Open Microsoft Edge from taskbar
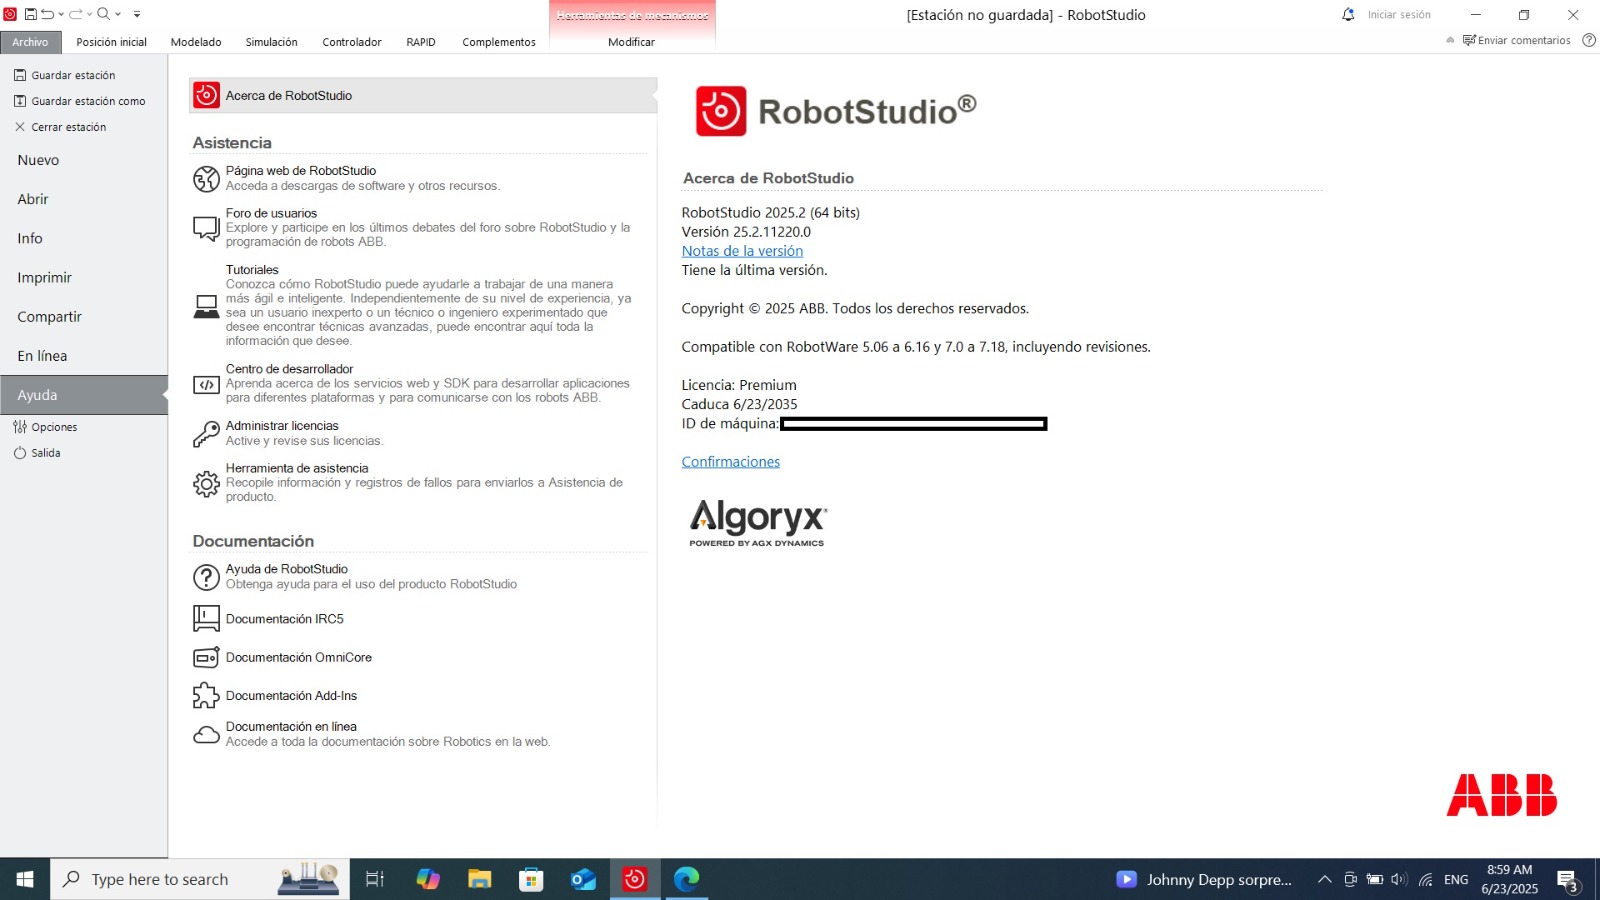 (686, 879)
